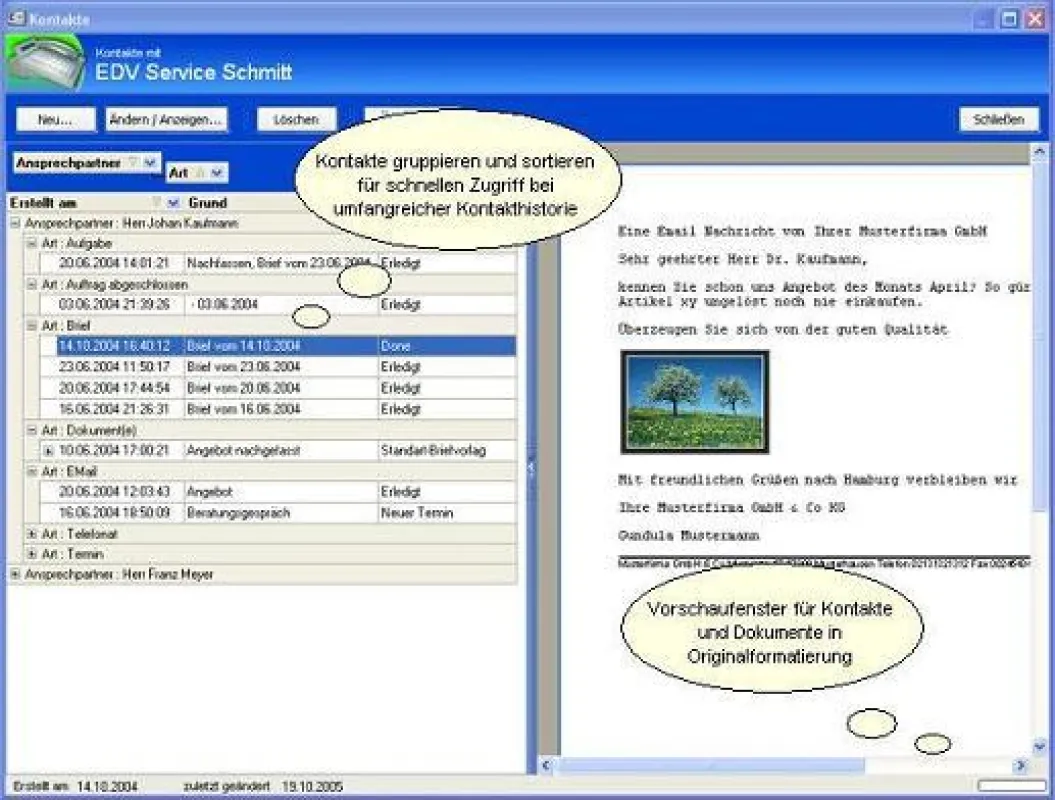Collapse the Art: EMail group
The image size is (1055, 800).
pyautogui.click(x=32, y=472)
